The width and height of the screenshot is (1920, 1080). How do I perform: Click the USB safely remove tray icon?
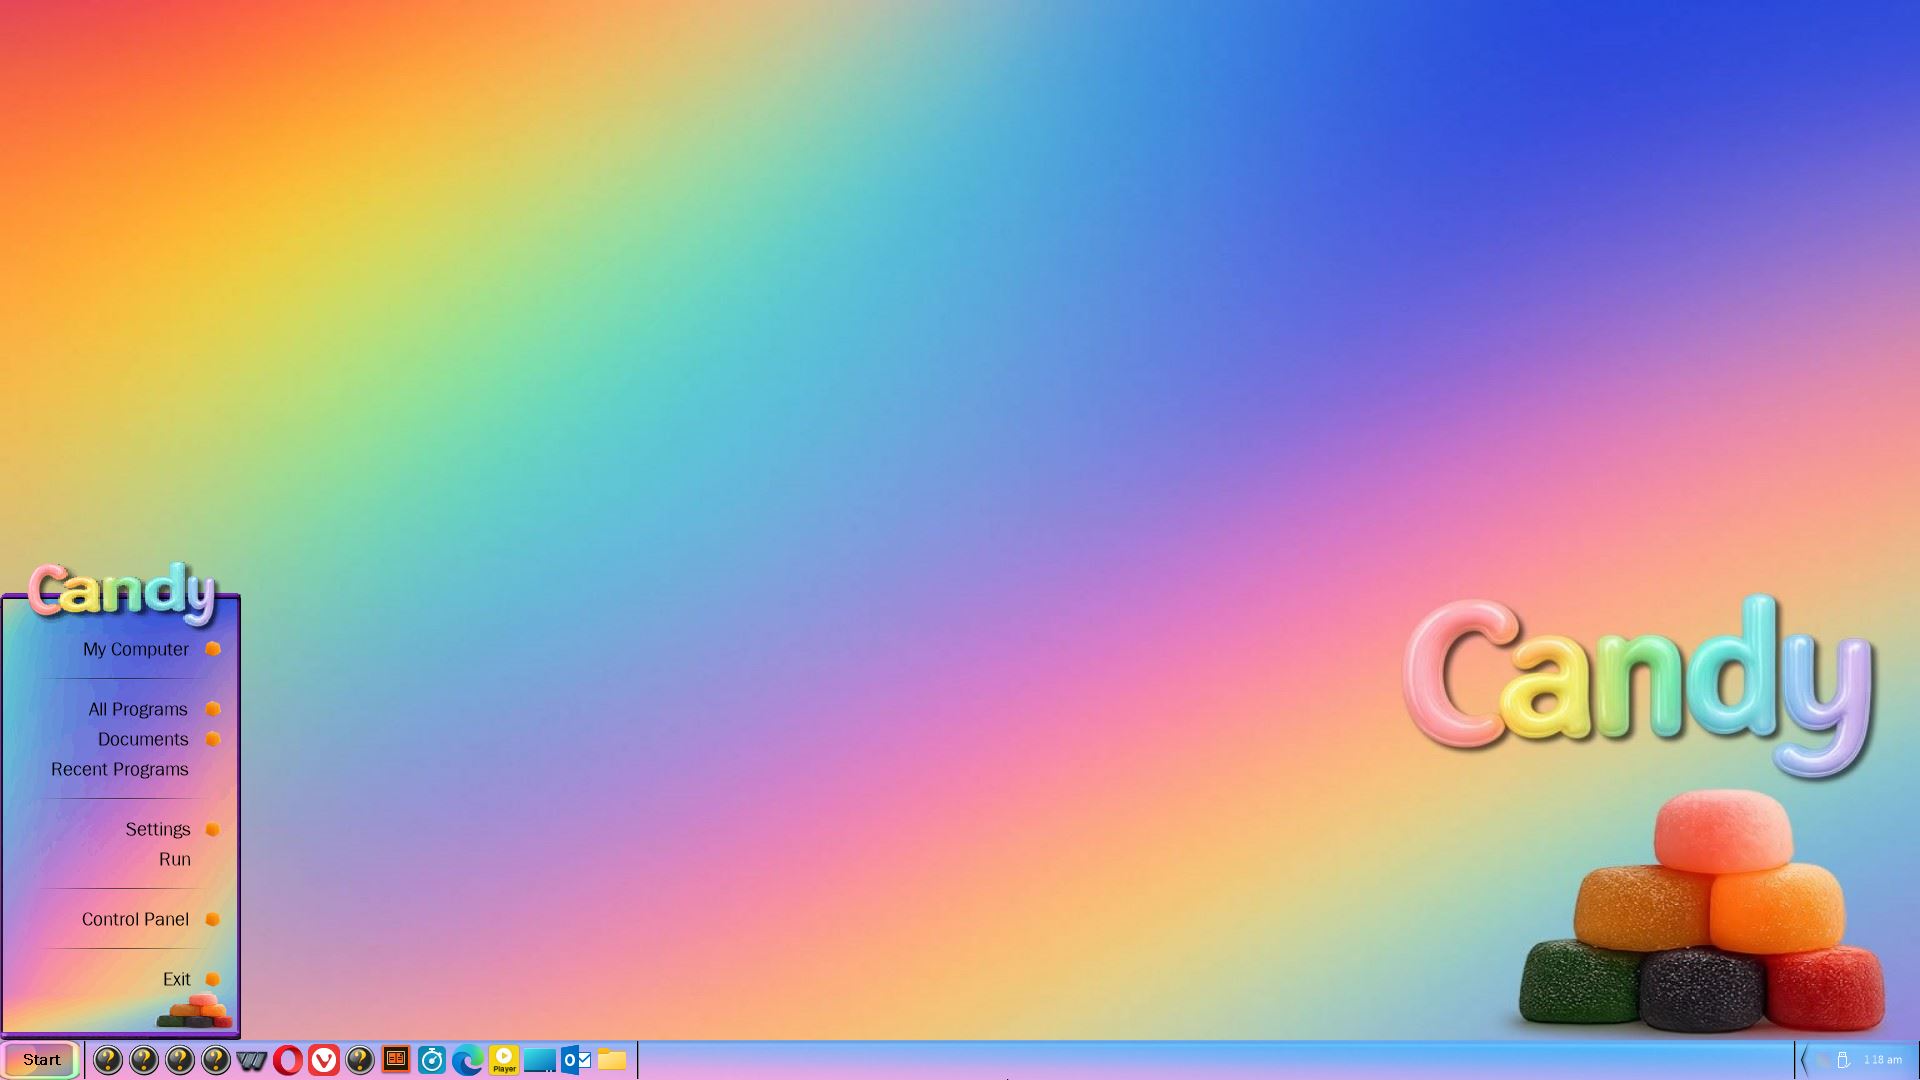coord(1843,1060)
